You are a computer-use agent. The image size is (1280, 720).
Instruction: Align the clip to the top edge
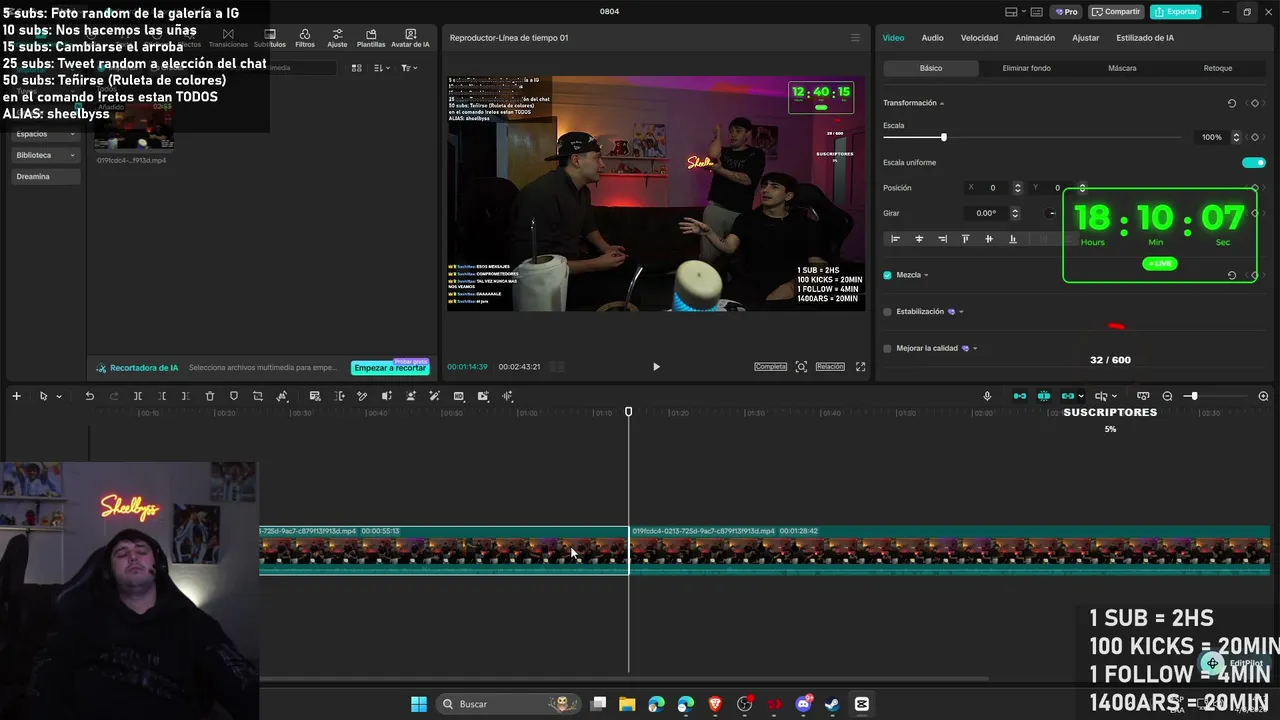[965, 239]
